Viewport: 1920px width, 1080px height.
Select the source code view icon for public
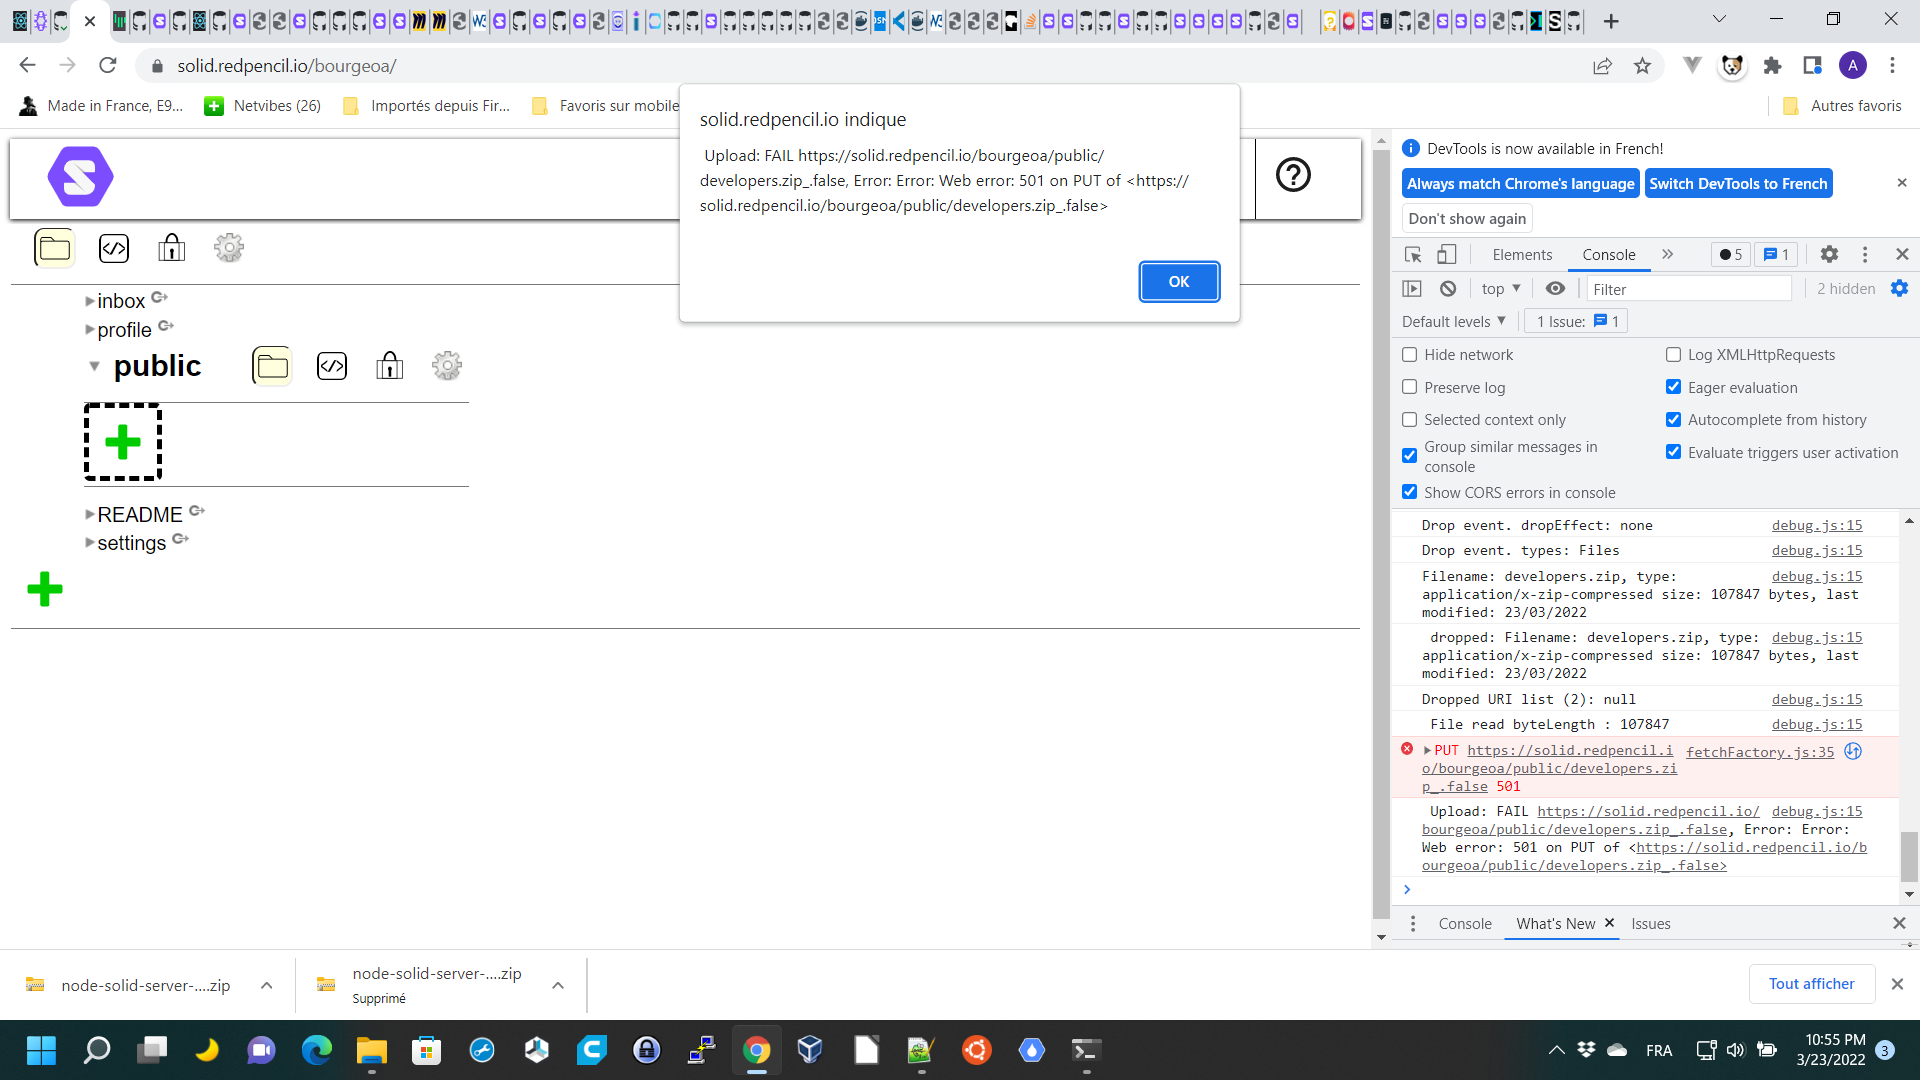[331, 365]
